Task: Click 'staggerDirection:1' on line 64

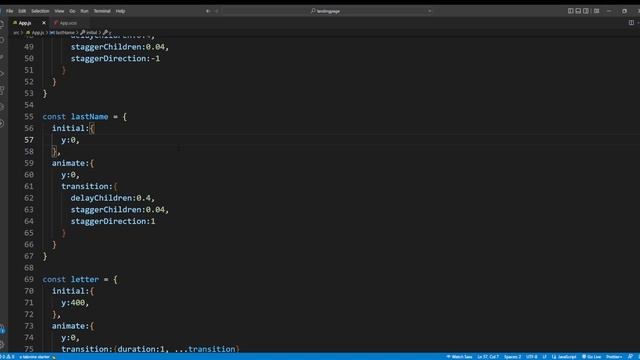Action: point(113,221)
